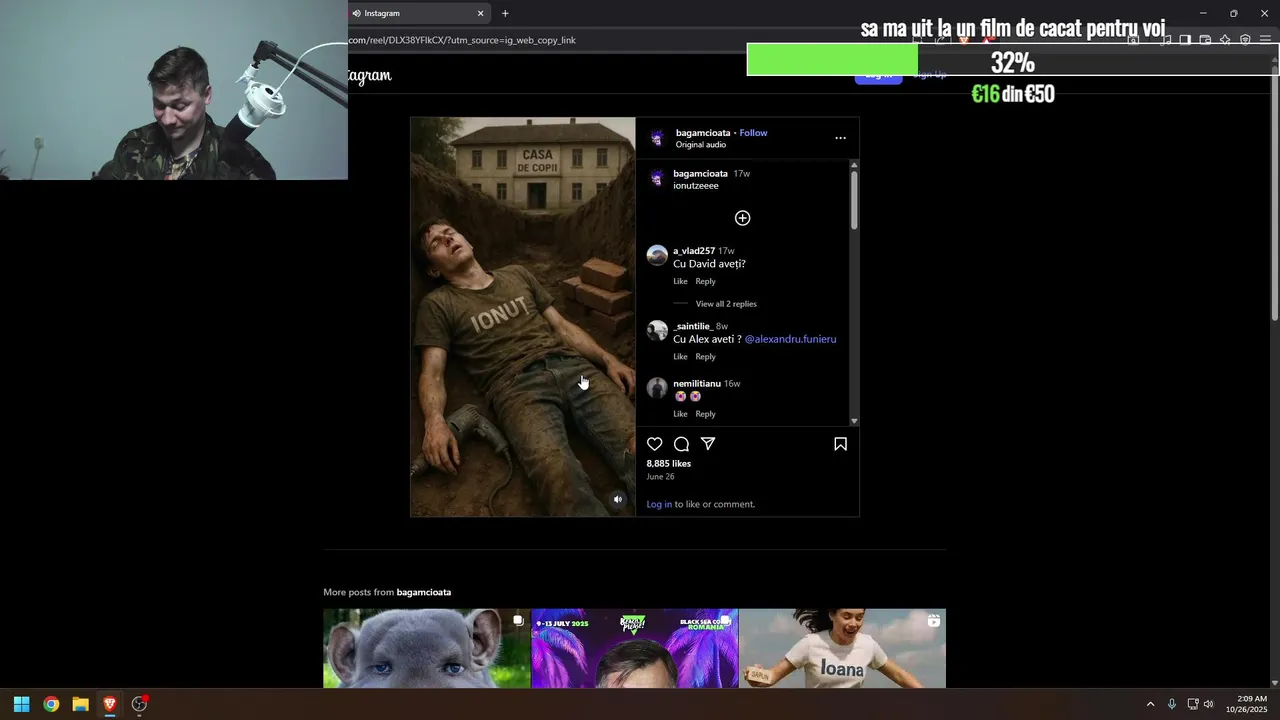Reply to nemilitianu's comment
This screenshot has width=1280, height=720.
[705, 414]
